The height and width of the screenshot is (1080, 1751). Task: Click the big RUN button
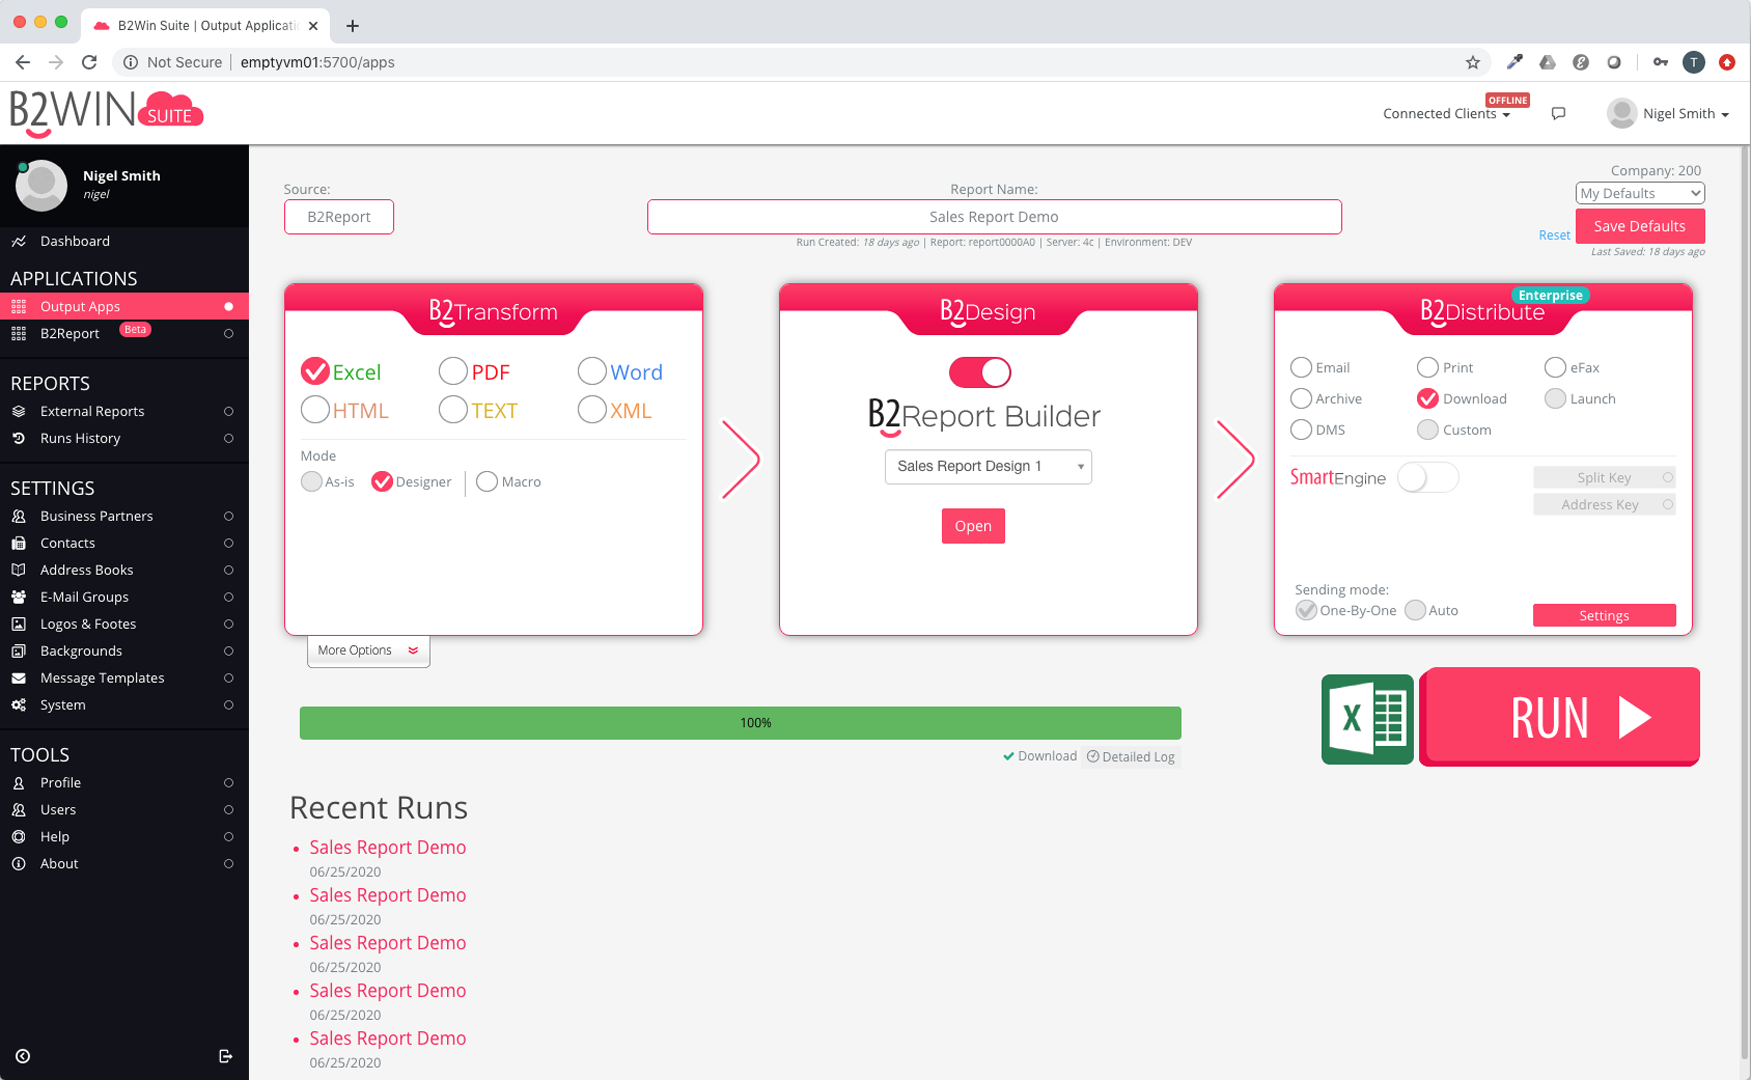pyautogui.click(x=1560, y=717)
